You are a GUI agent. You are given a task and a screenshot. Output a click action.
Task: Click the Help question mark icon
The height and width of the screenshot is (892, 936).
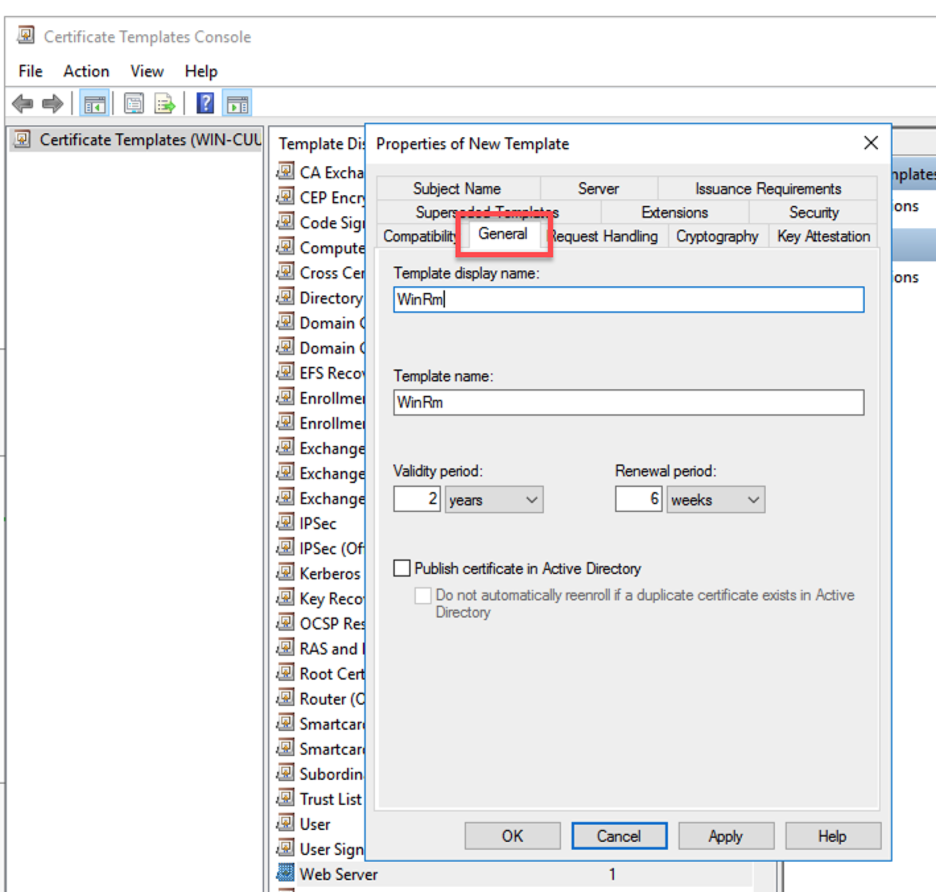click(205, 103)
